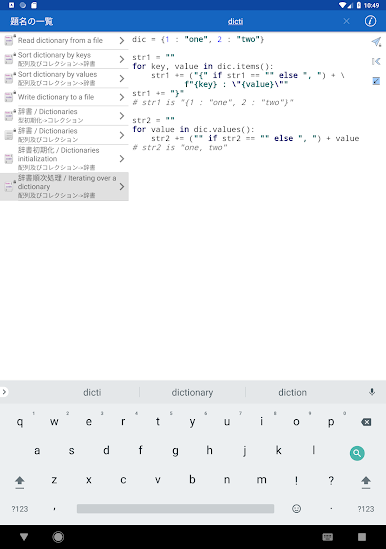Tap Android recent apps square button

(362, 537)
